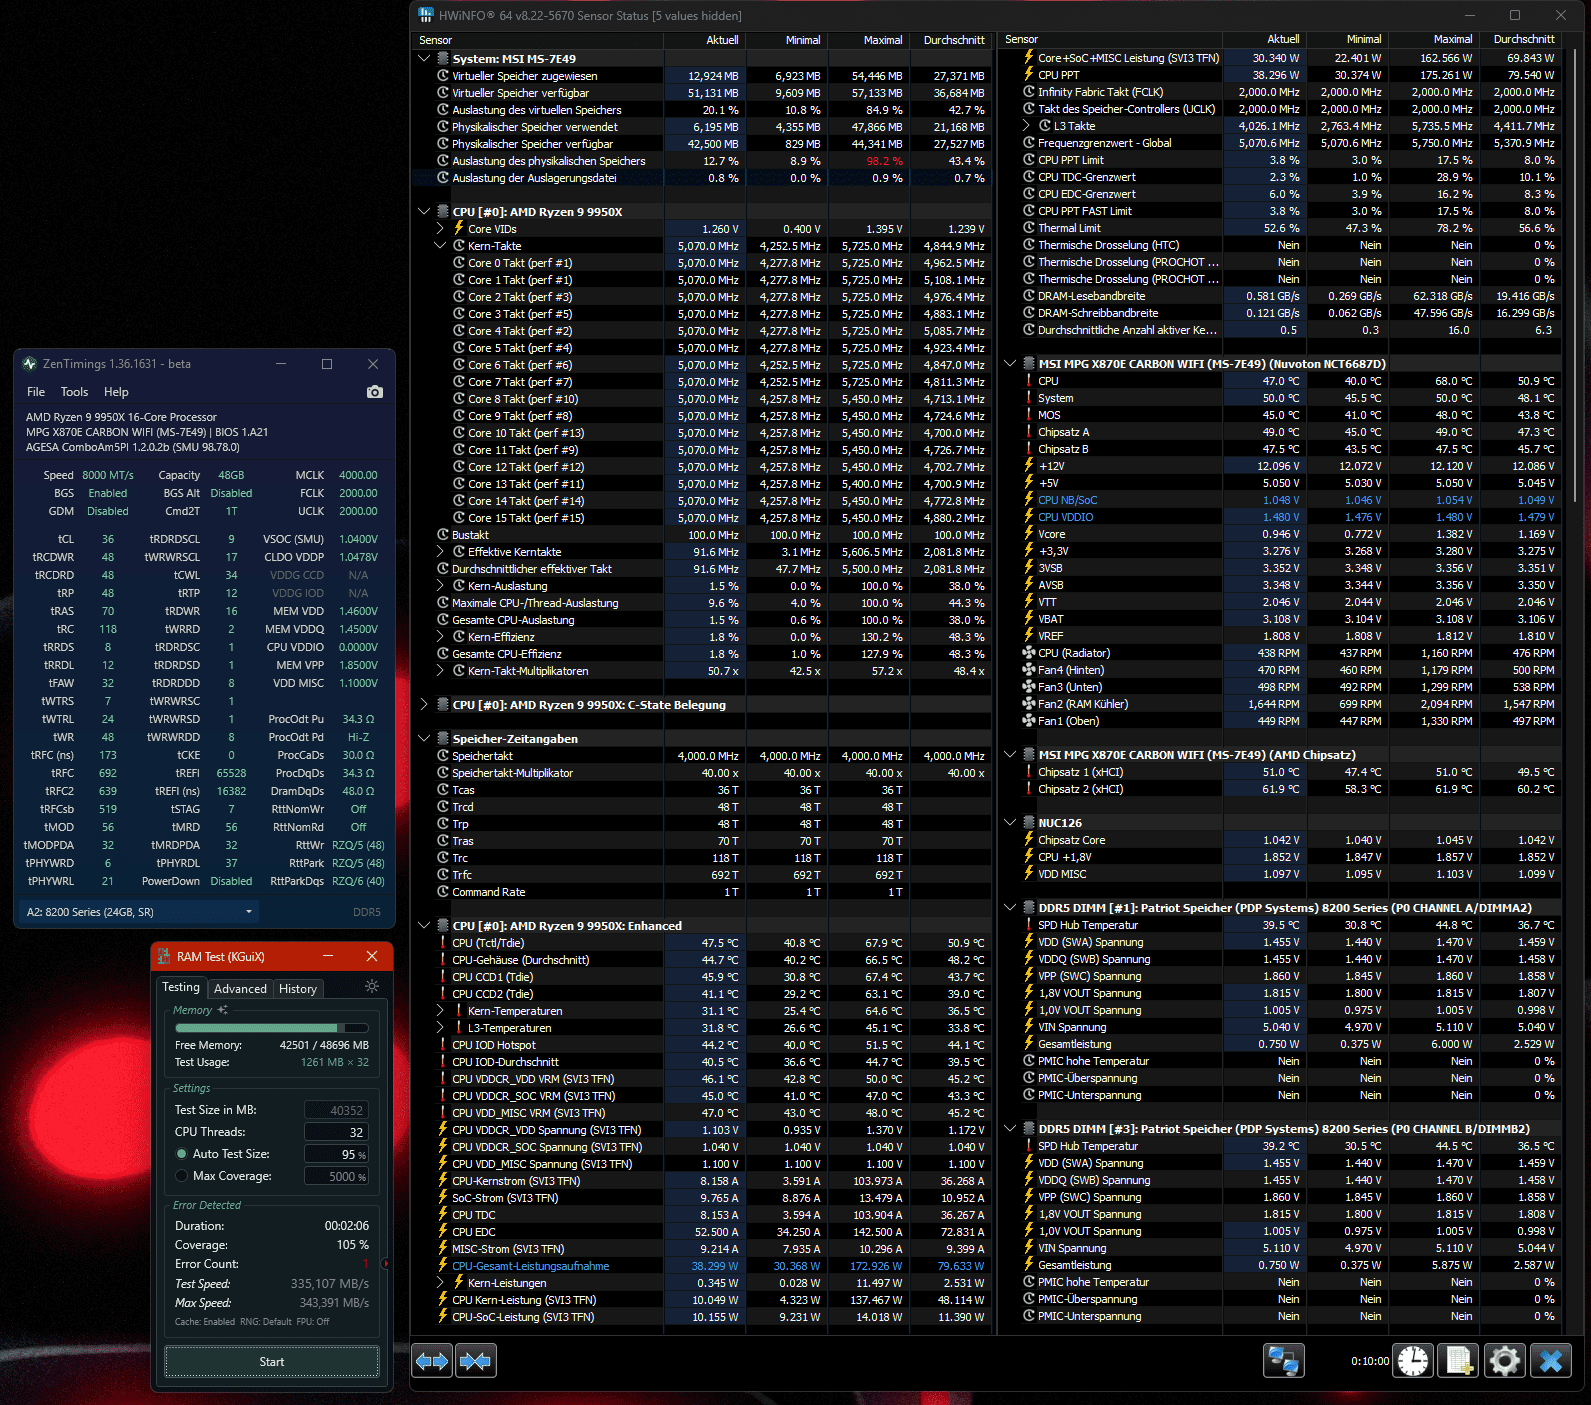Switch to the History tab in RAM Test

tap(298, 989)
